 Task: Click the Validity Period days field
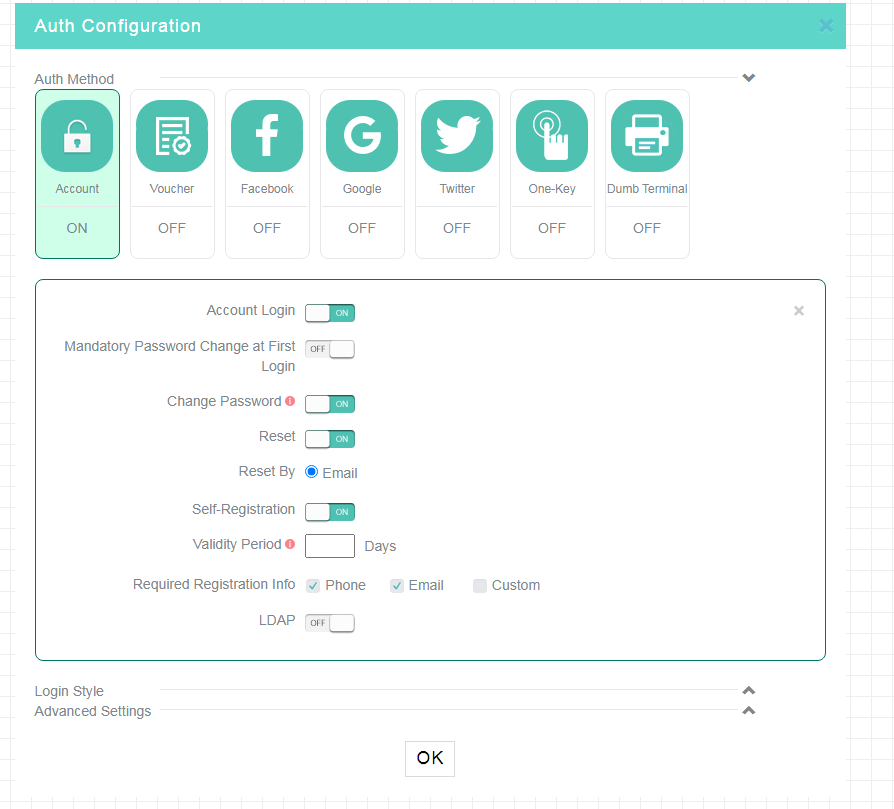point(330,546)
